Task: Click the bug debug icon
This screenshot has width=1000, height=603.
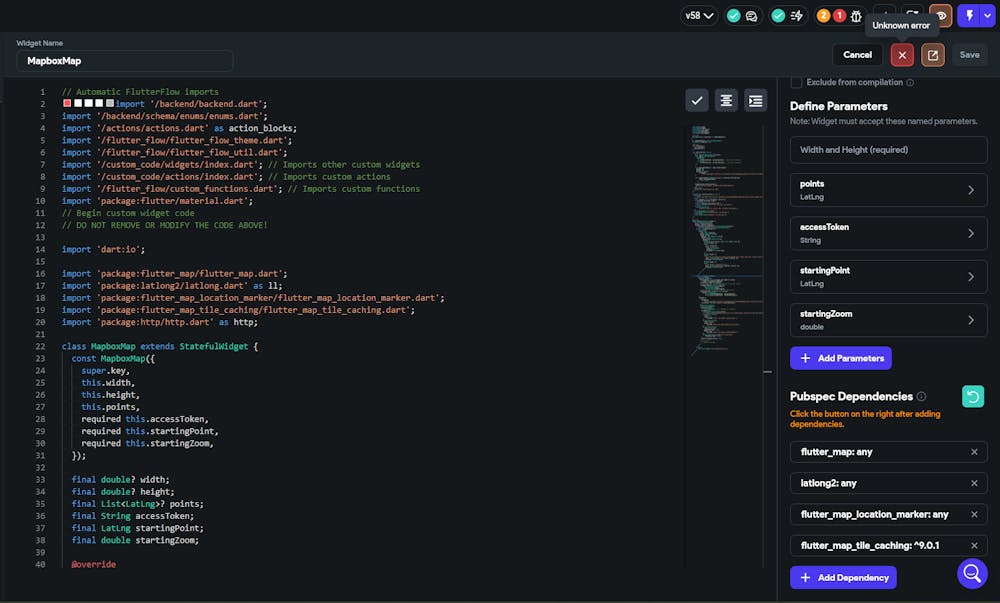Action: [856, 16]
